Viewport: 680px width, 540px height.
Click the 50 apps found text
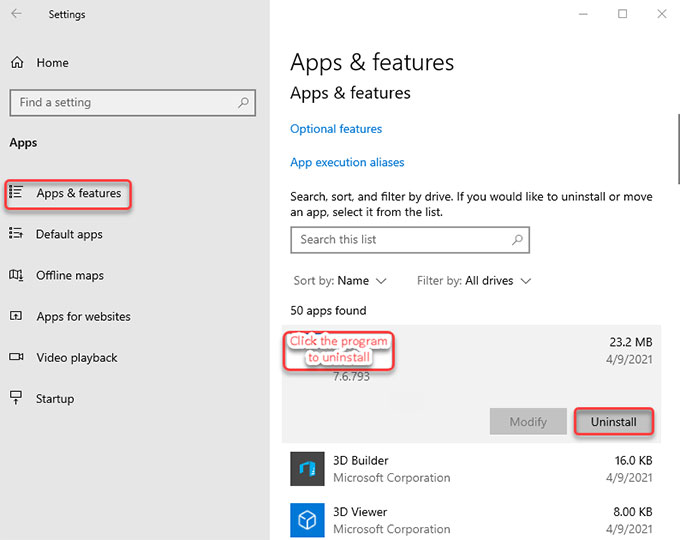(328, 311)
